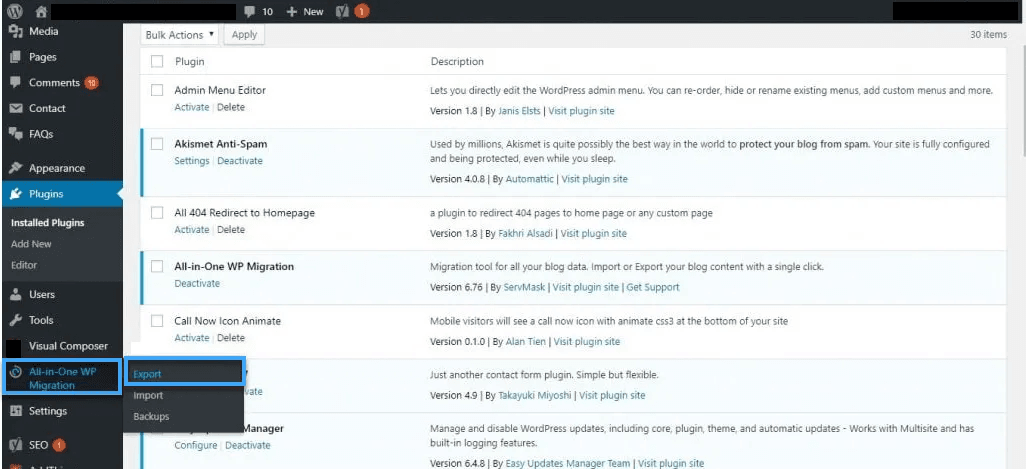The height and width of the screenshot is (469, 1026).
Task: Select Import from the migration submenu
Action: tap(148, 395)
